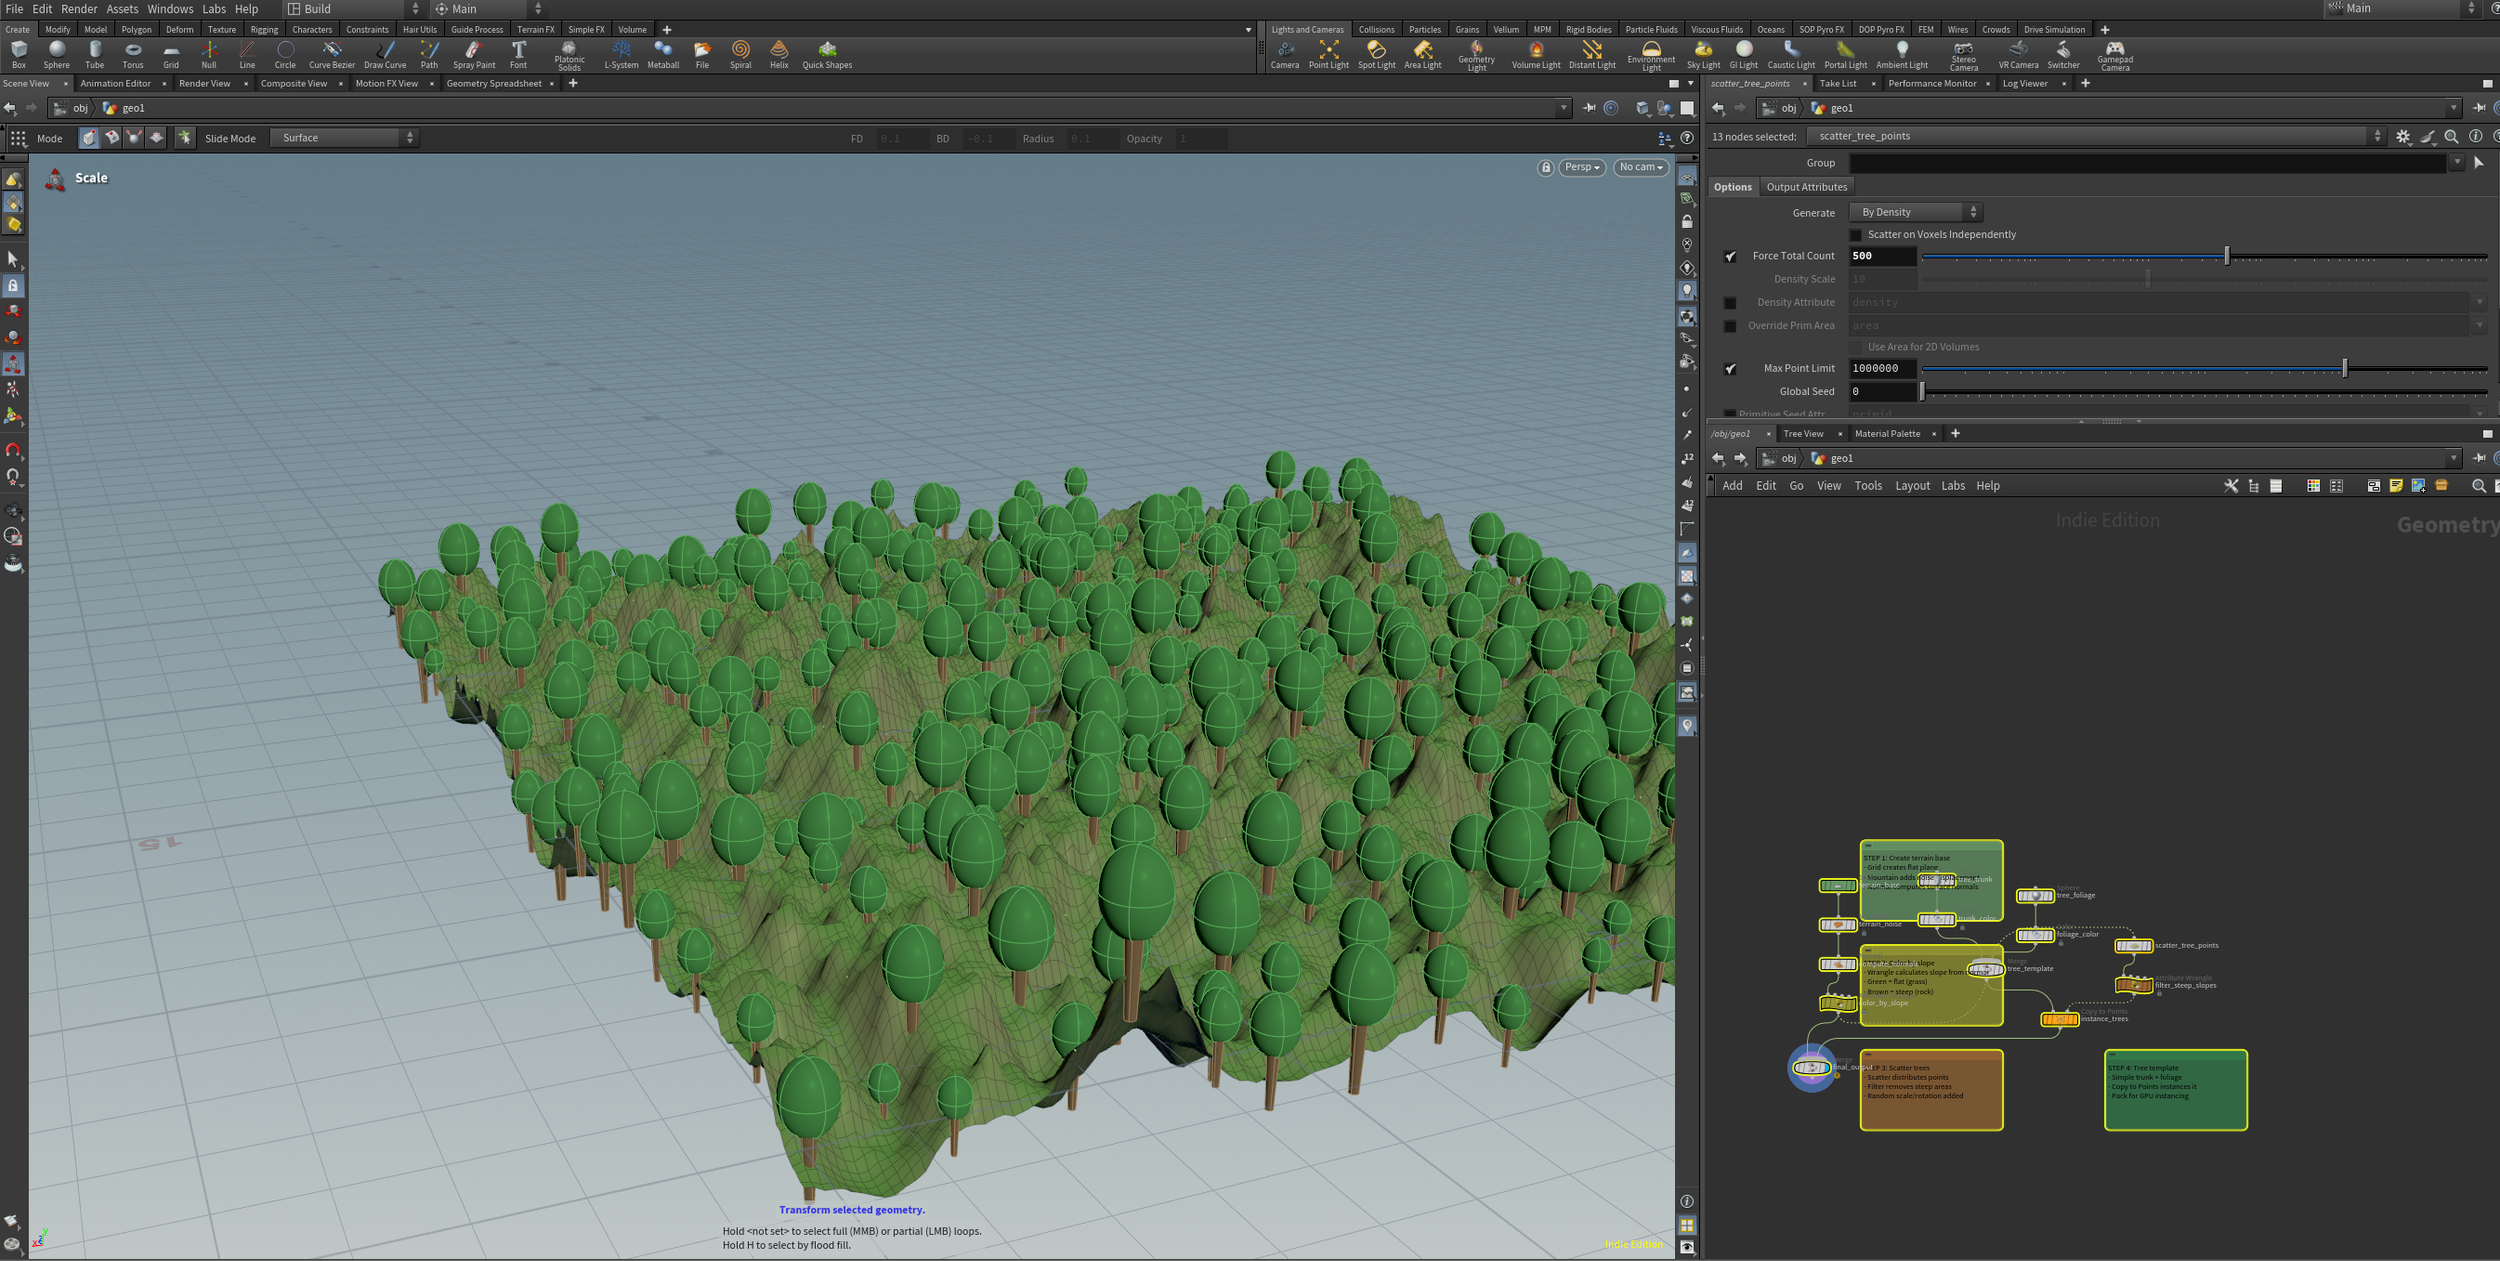Create a Null with the shelf tool

point(208,55)
